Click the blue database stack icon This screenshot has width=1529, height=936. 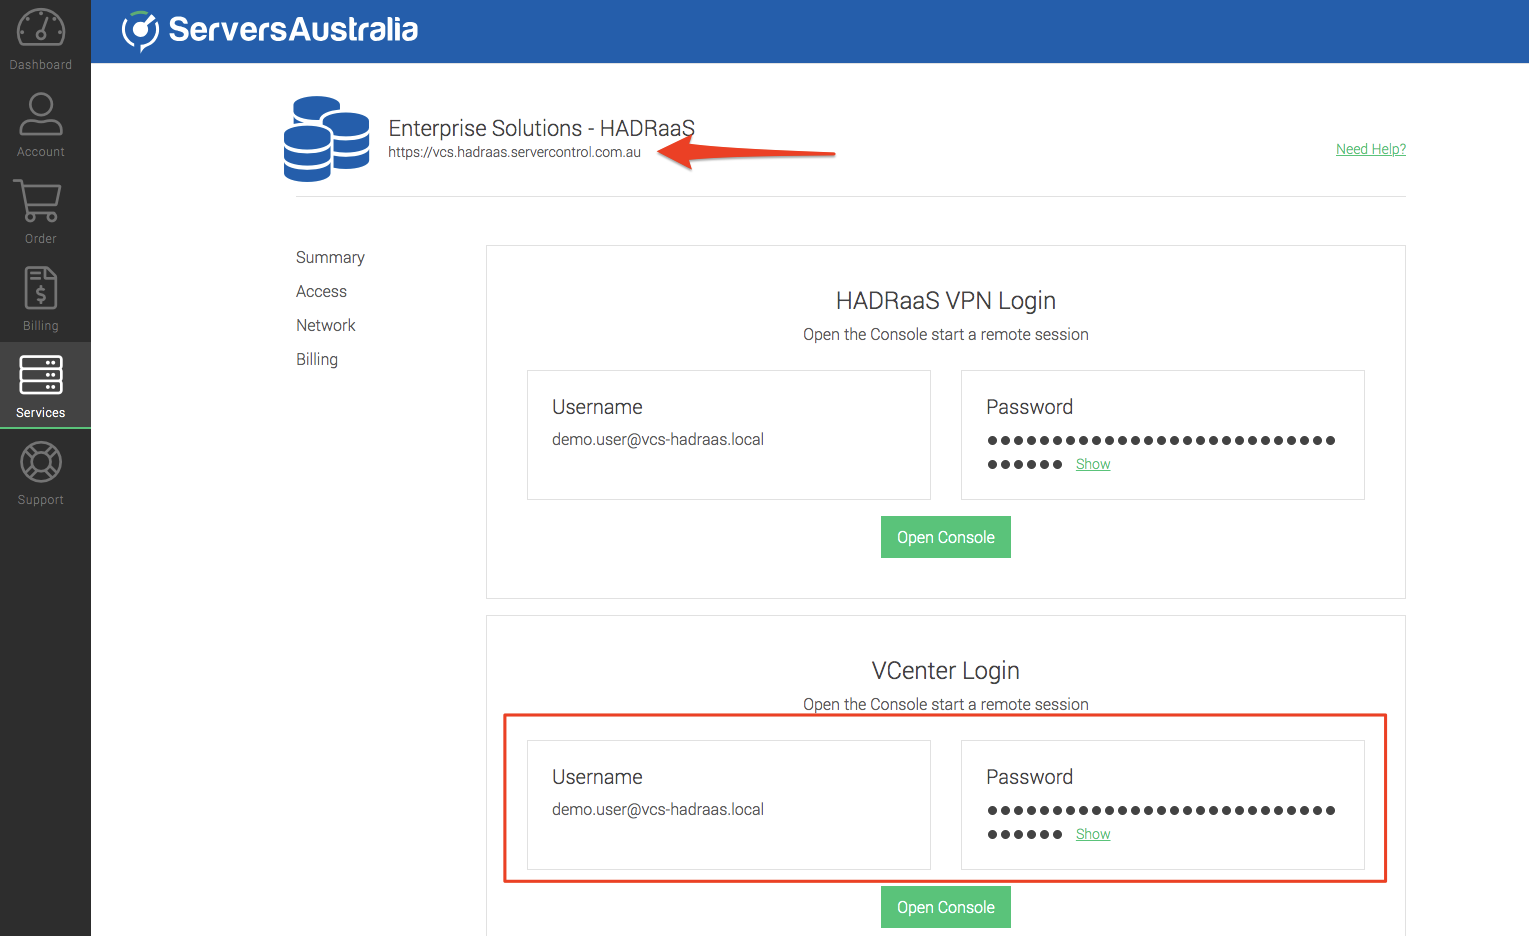326,139
